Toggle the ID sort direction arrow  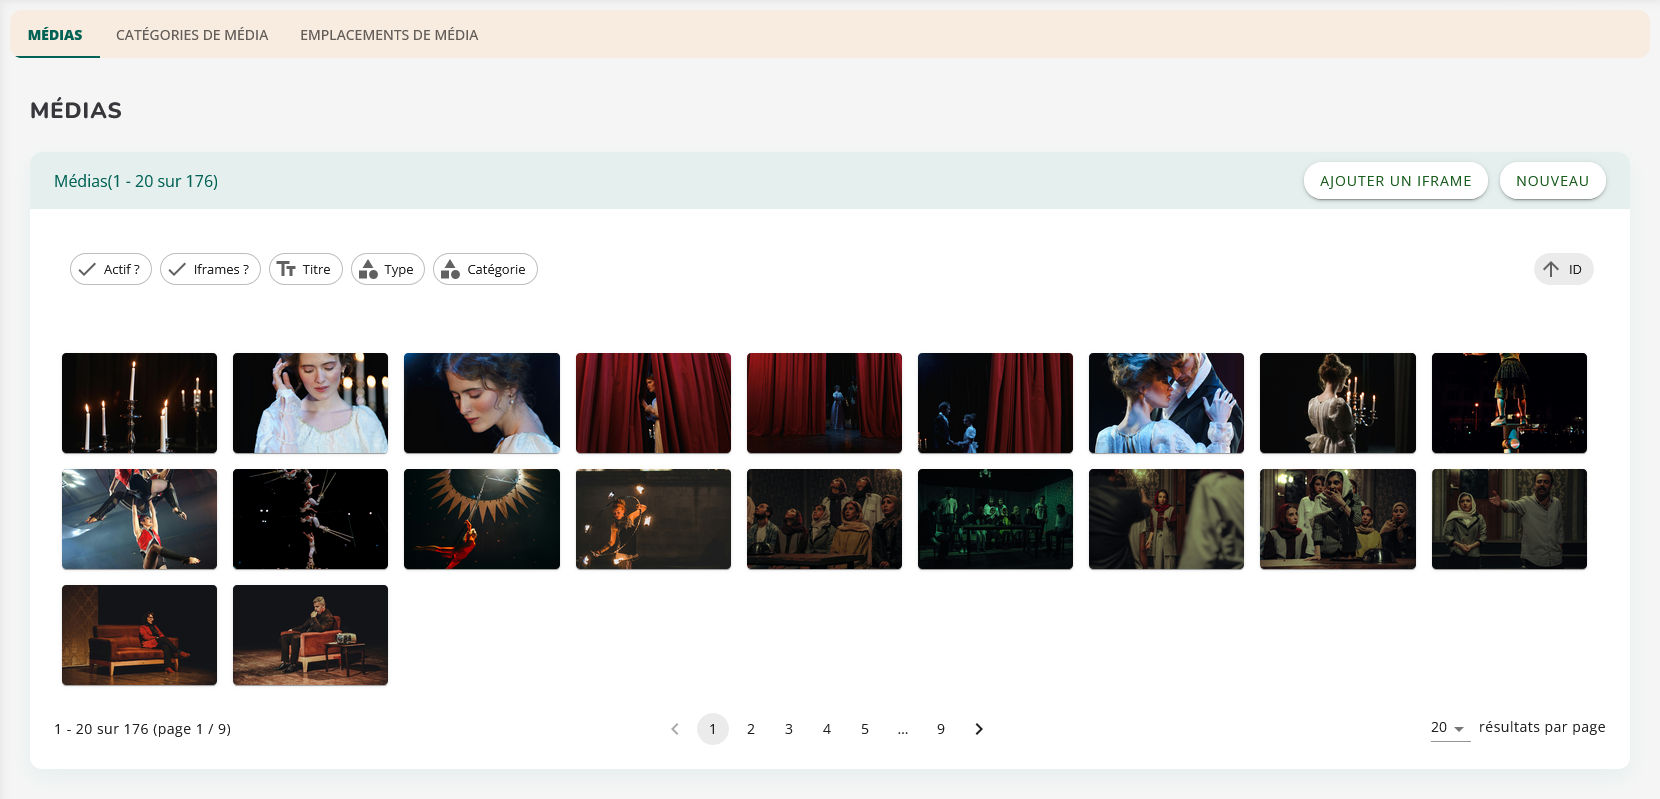pos(1551,269)
